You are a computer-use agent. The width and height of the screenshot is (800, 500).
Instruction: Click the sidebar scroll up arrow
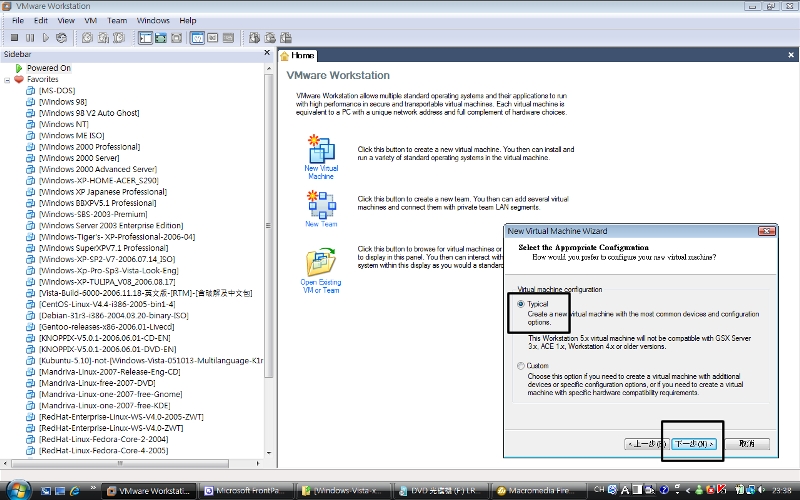pos(269,68)
